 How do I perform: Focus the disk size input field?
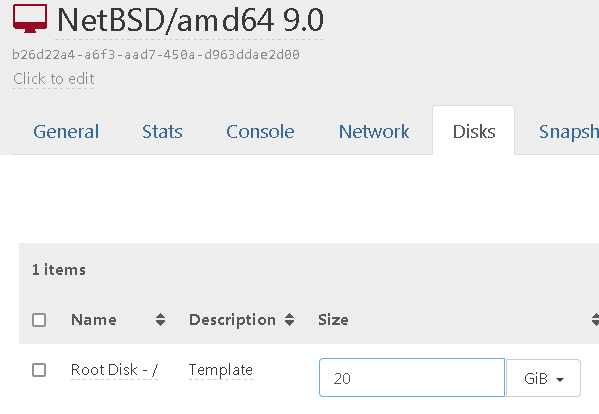412,378
